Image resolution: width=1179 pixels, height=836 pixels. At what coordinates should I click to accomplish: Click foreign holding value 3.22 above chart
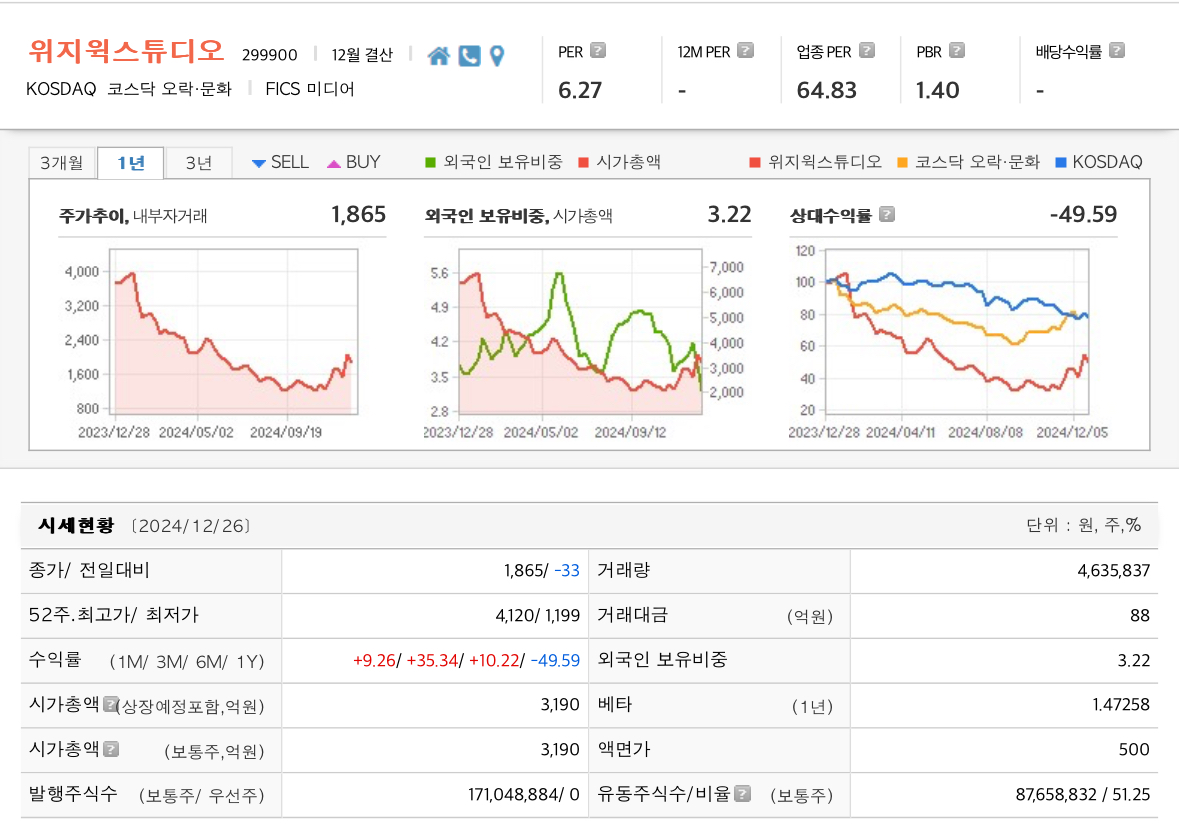pyautogui.click(x=729, y=215)
